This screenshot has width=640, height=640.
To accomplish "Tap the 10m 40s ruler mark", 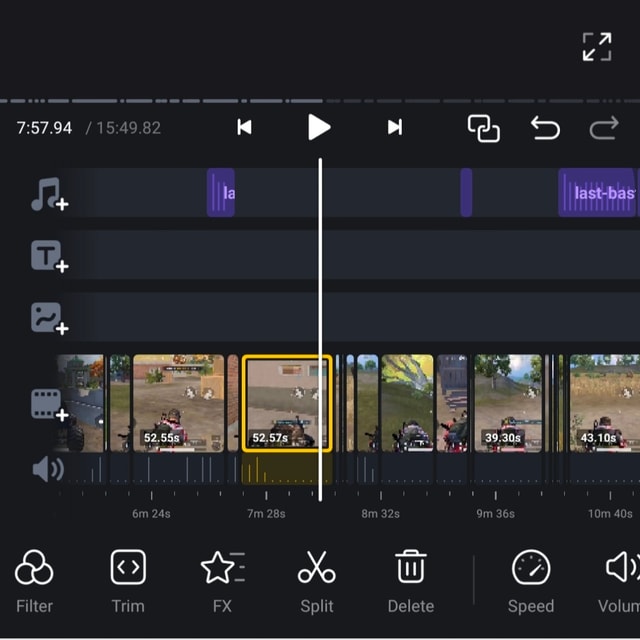I will point(610,513).
